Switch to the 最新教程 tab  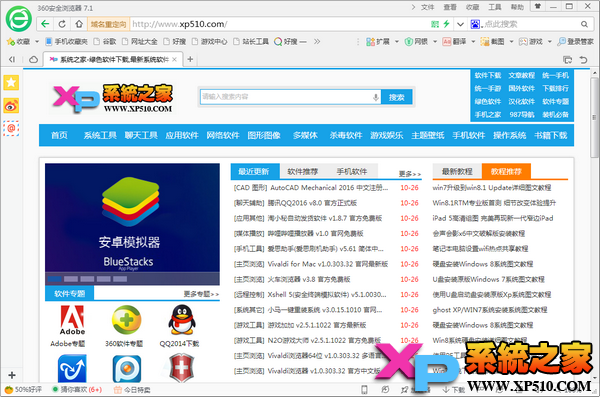[457, 171]
